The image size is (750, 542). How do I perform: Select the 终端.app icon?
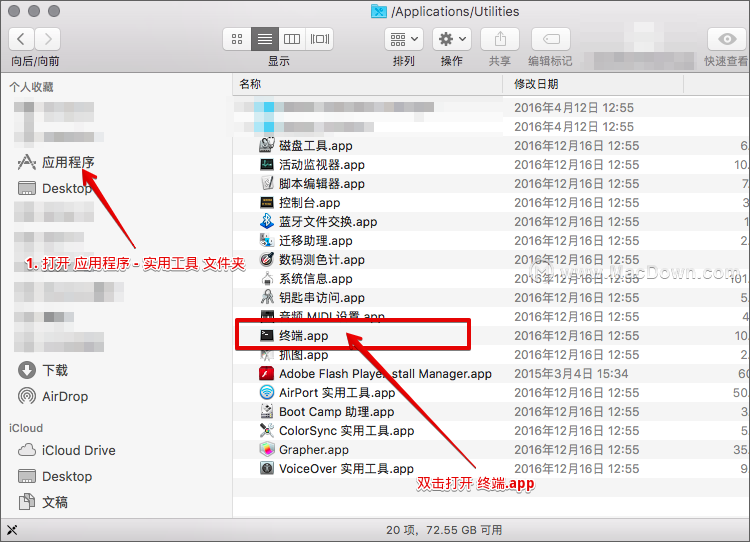point(267,335)
